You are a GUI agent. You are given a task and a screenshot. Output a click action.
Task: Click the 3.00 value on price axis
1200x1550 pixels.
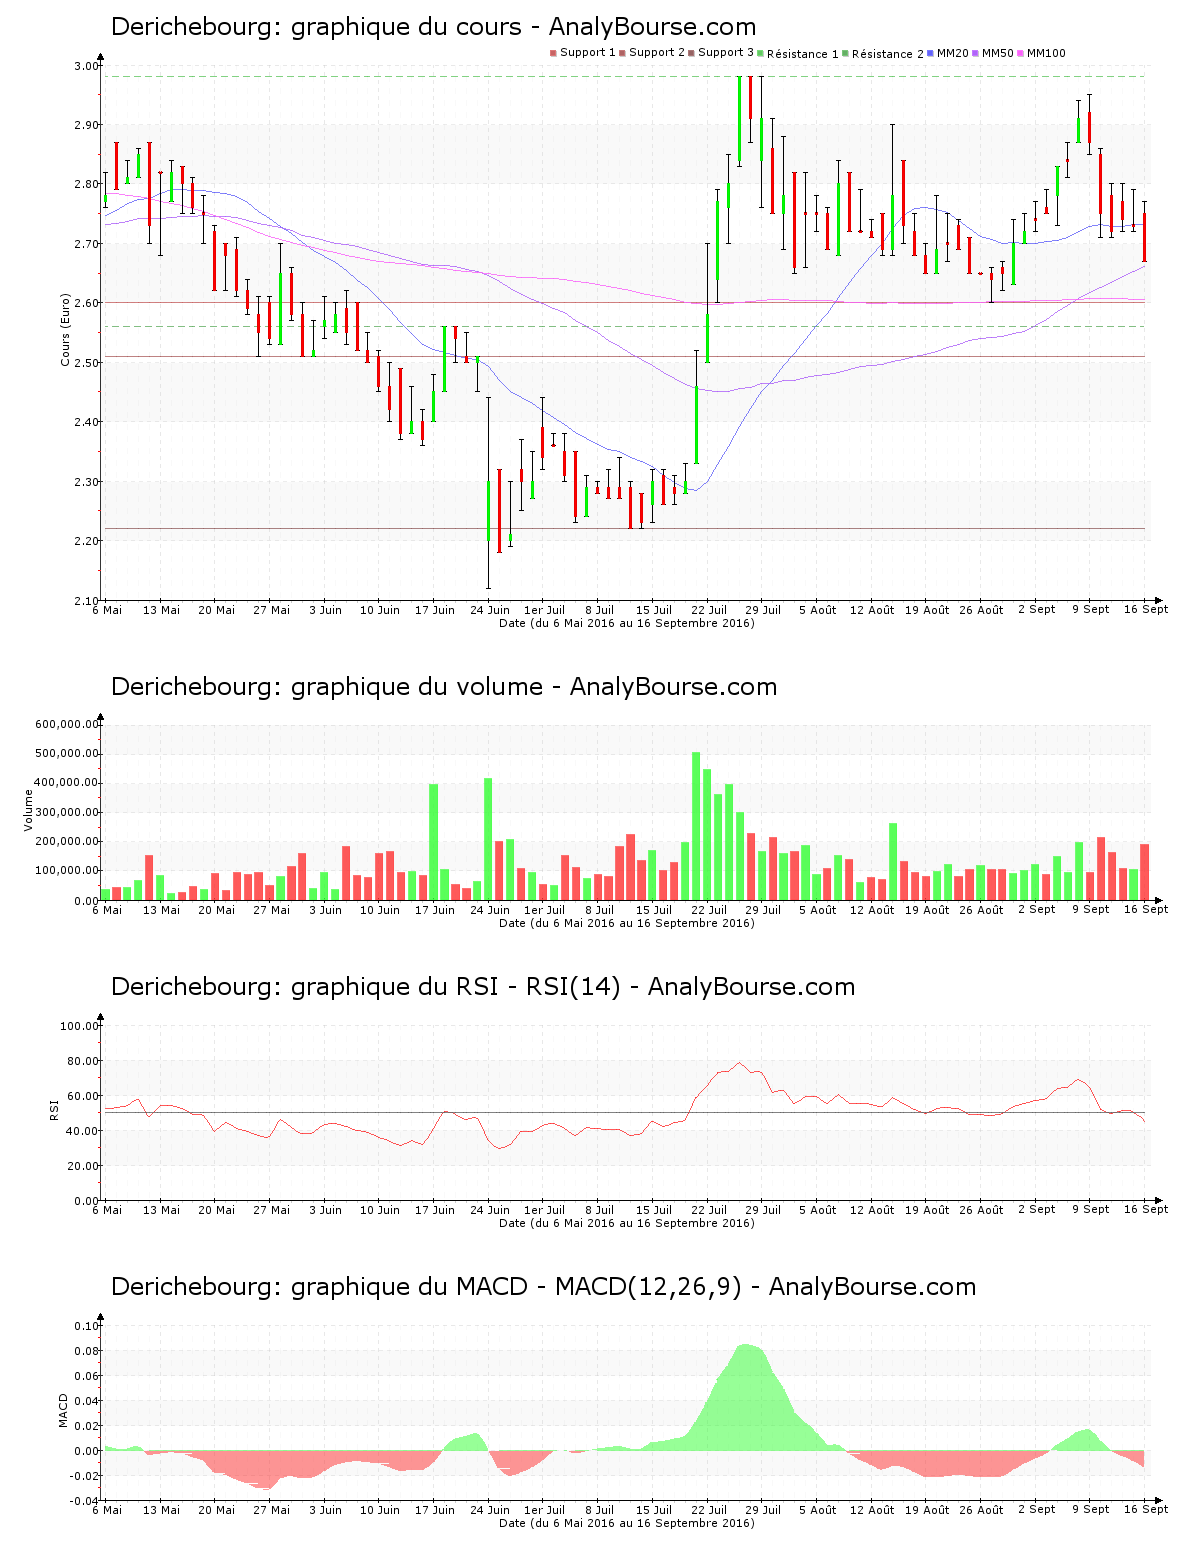(x=87, y=66)
